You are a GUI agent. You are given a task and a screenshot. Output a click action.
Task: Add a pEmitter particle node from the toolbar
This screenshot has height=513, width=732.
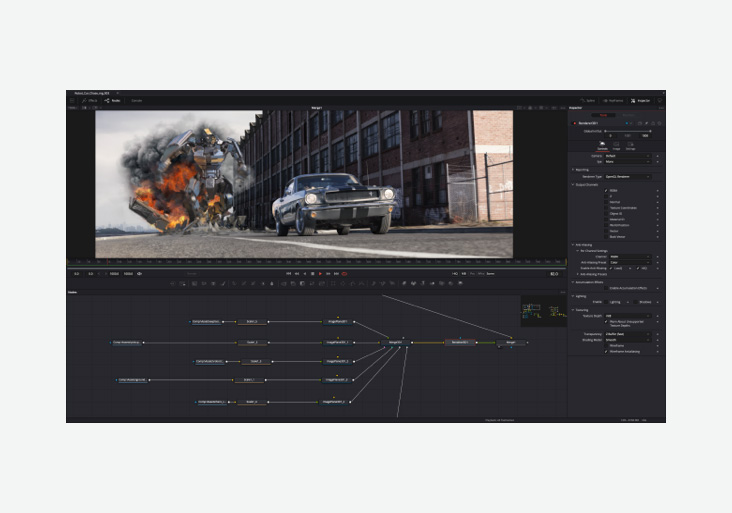pos(373,283)
